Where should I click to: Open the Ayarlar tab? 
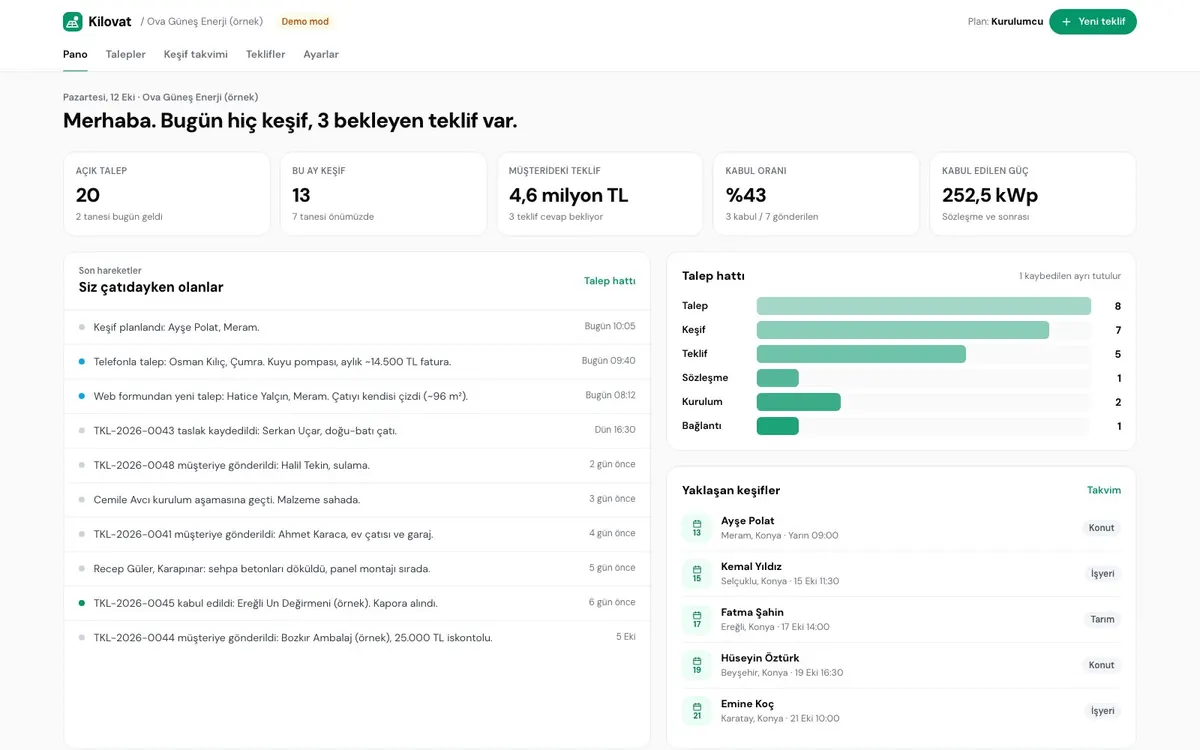(321, 54)
